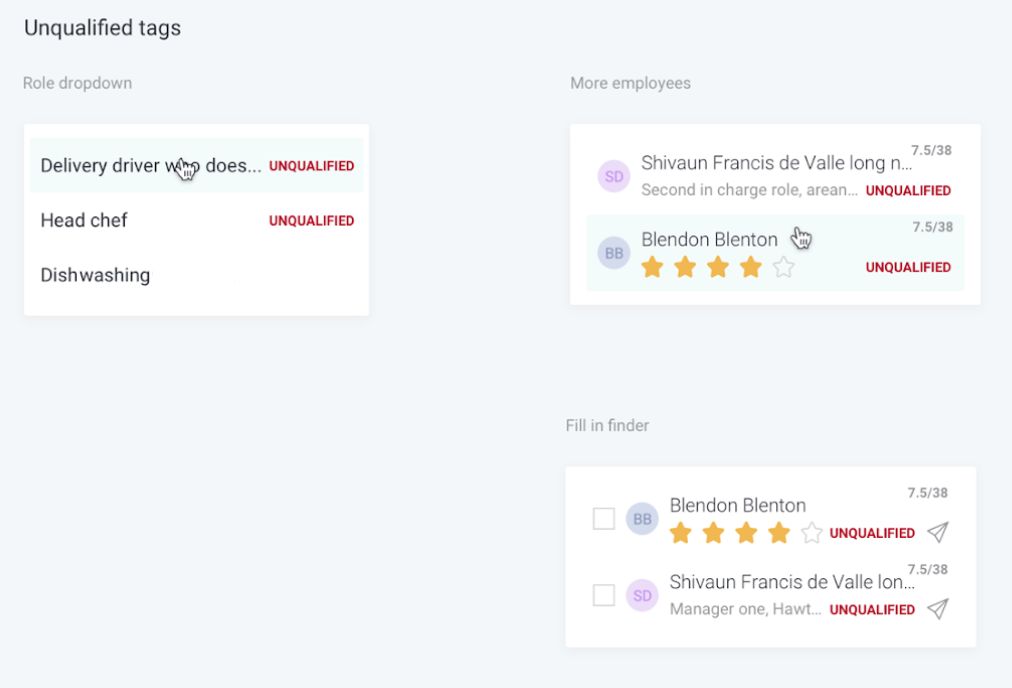The width and height of the screenshot is (1012, 688).
Task: Select the Delivery driver role option
Action: (196, 165)
